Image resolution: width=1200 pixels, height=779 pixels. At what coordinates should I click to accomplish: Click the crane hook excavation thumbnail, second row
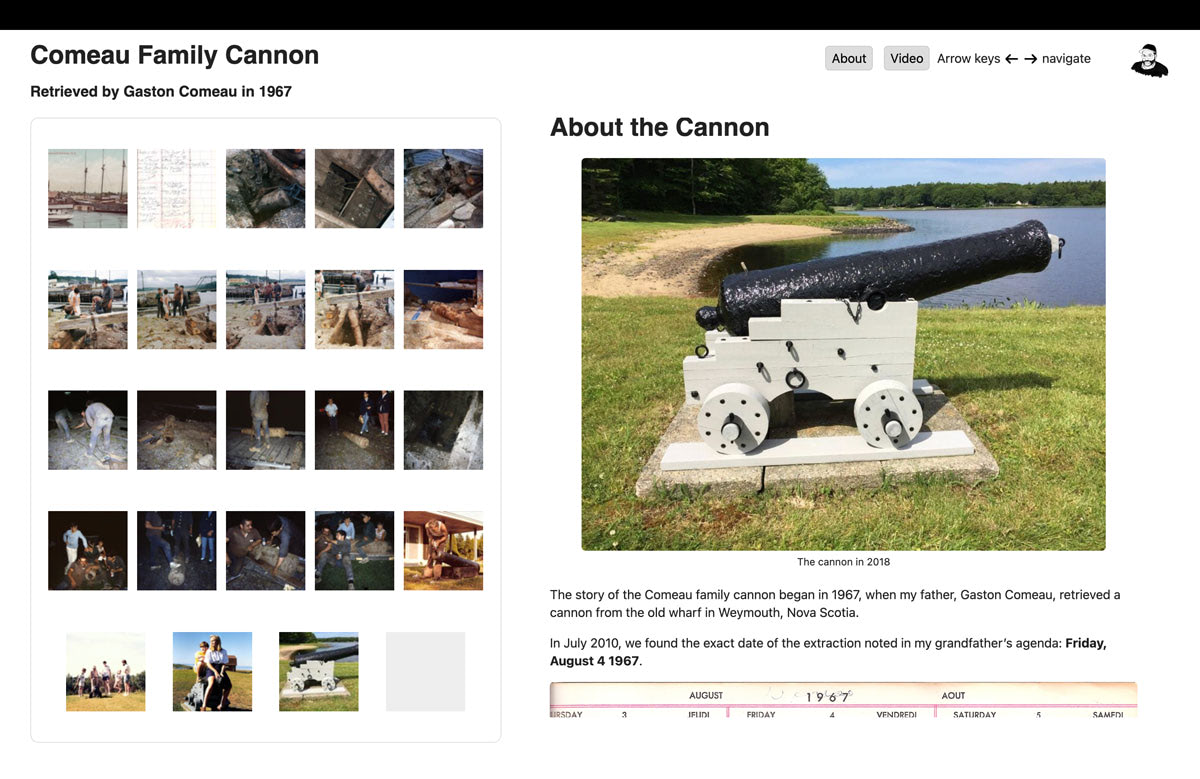point(354,310)
